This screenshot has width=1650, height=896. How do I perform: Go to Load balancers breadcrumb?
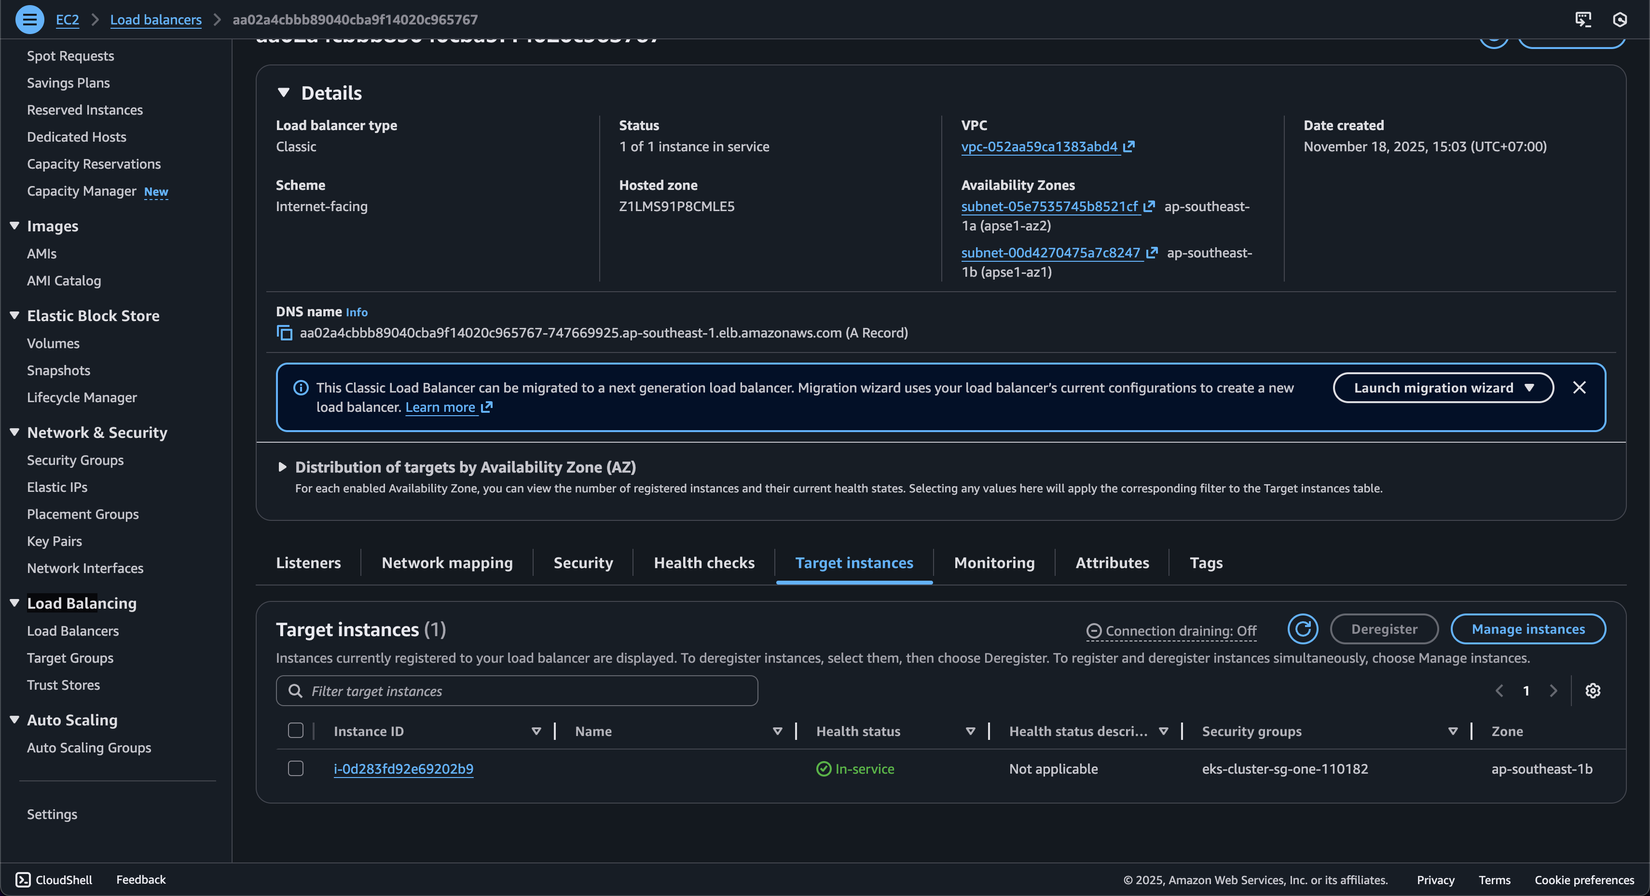[x=156, y=19]
